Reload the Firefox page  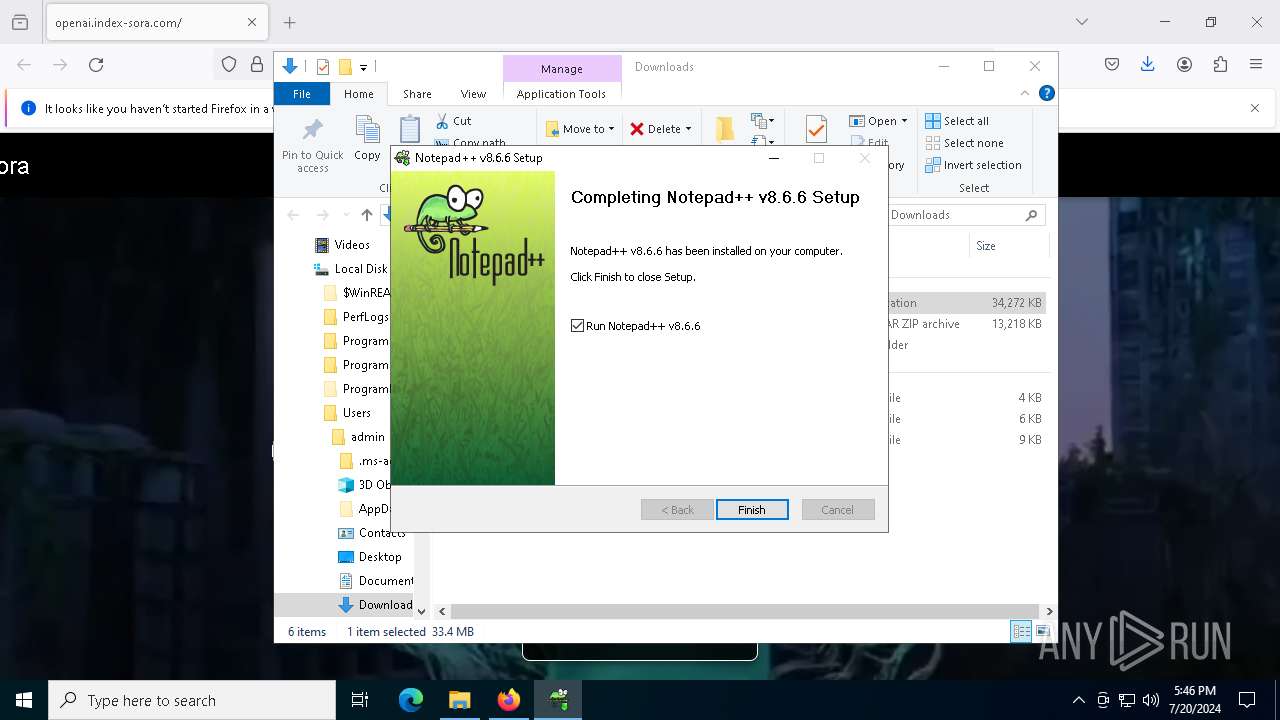[96, 65]
